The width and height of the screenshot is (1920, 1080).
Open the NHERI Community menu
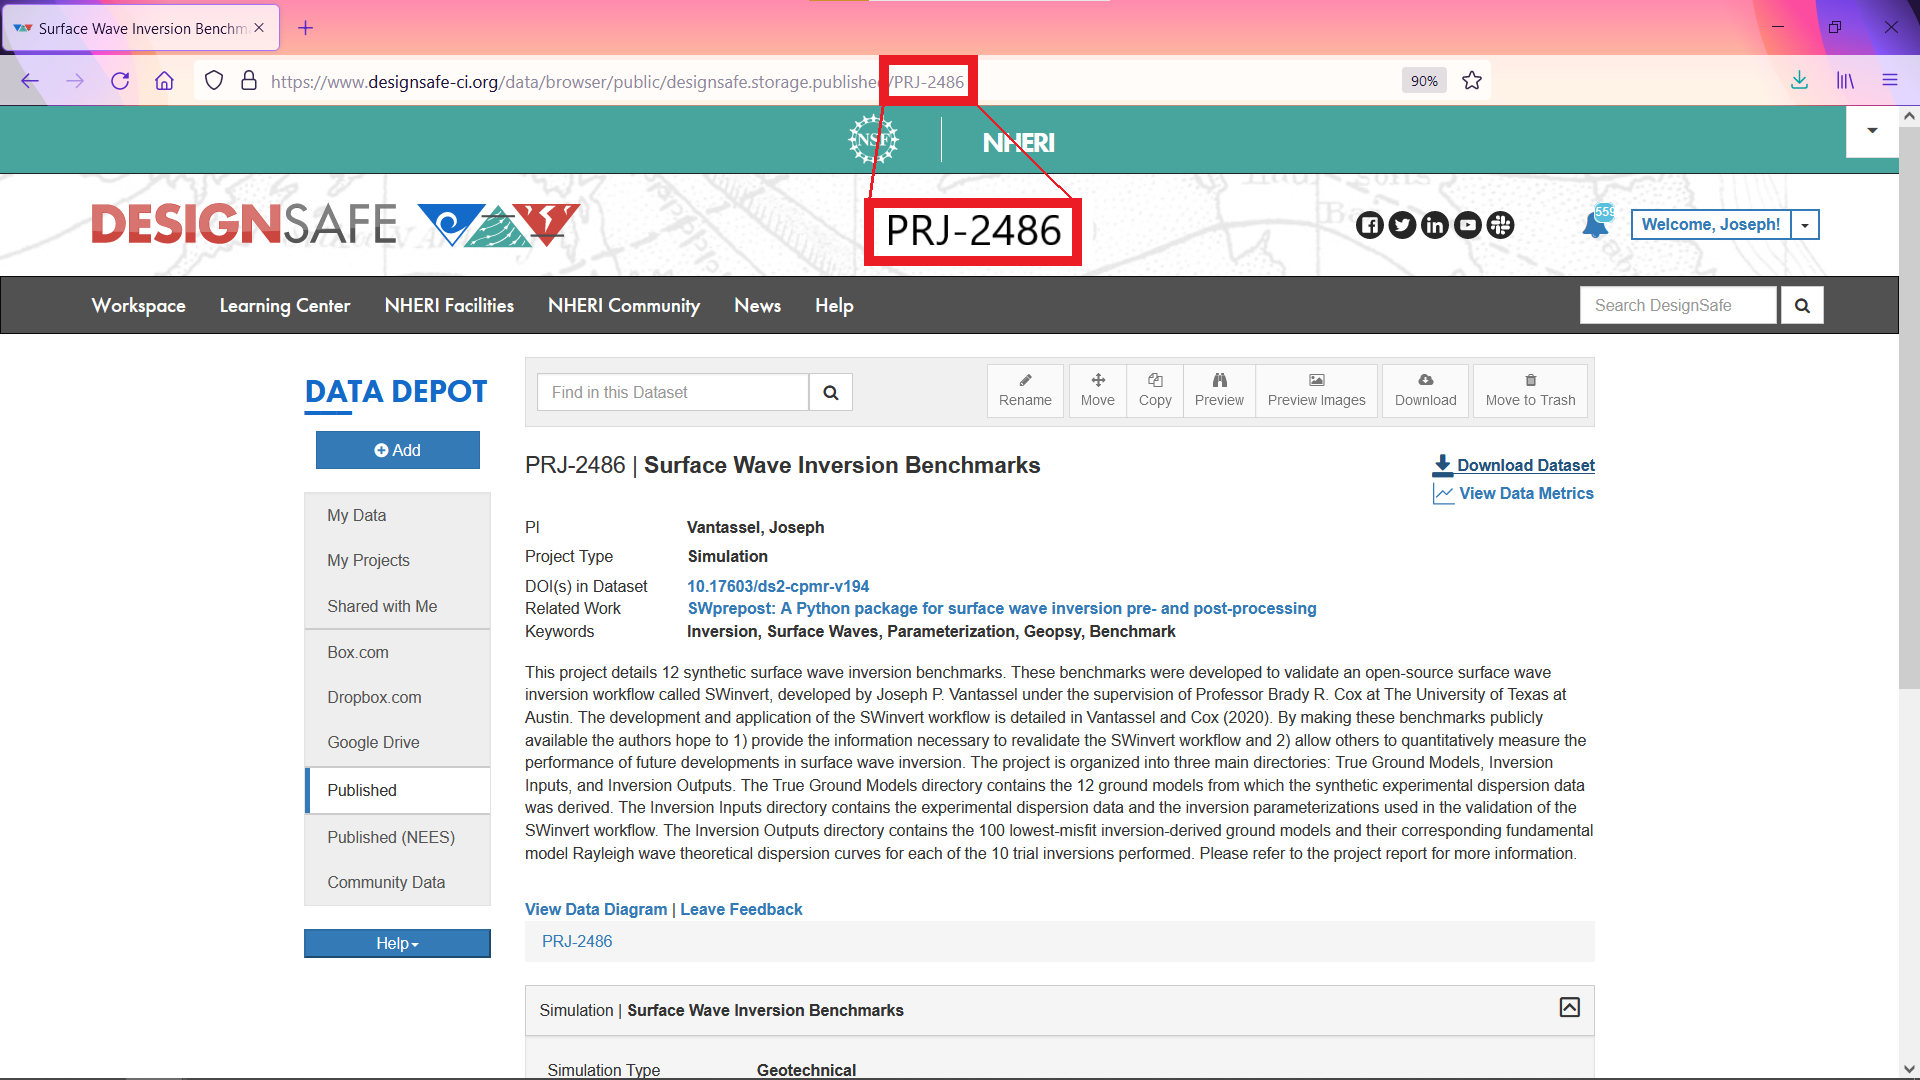tap(624, 306)
